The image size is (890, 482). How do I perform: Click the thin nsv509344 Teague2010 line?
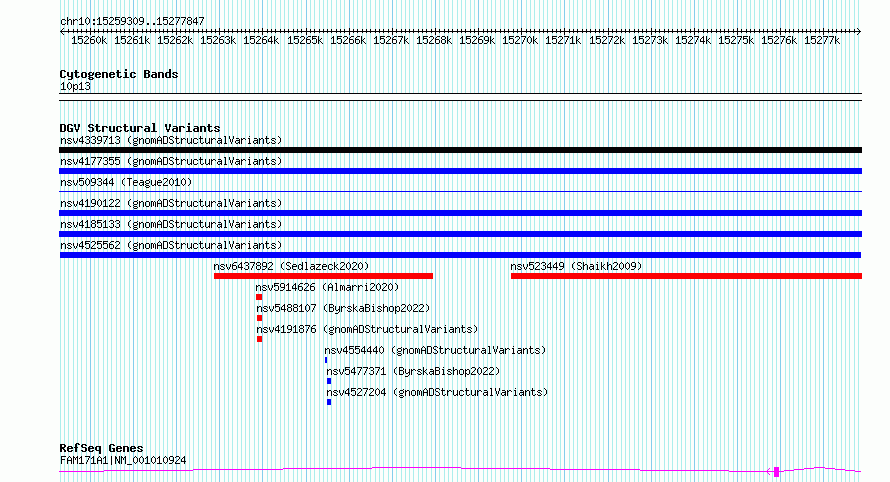[x=460, y=191]
